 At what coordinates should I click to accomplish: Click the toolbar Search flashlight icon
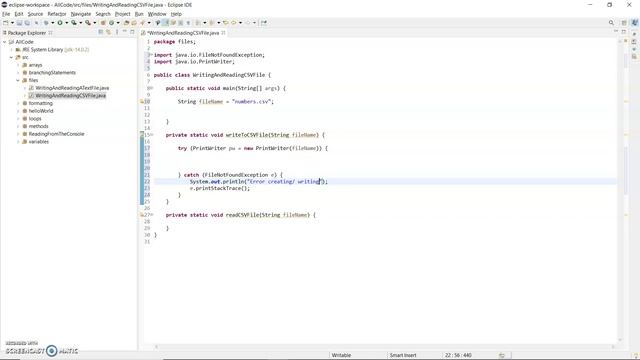point(142,23)
